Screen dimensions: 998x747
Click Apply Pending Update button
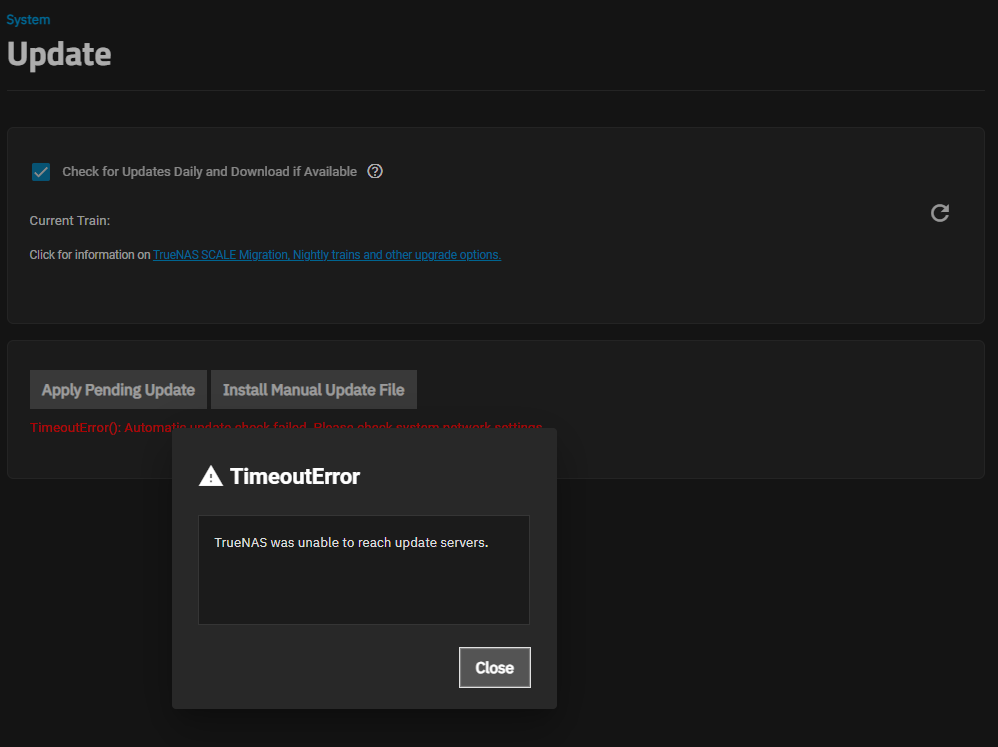[118, 389]
